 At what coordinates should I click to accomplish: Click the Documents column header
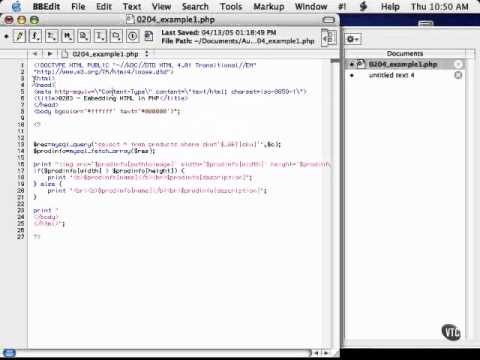point(405,53)
